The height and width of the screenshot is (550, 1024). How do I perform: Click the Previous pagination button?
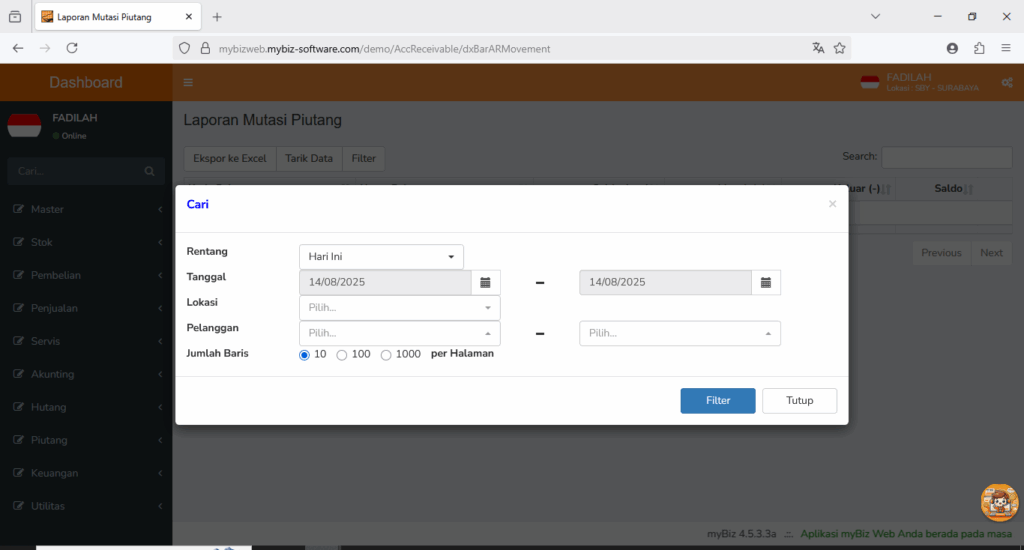click(941, 253)
